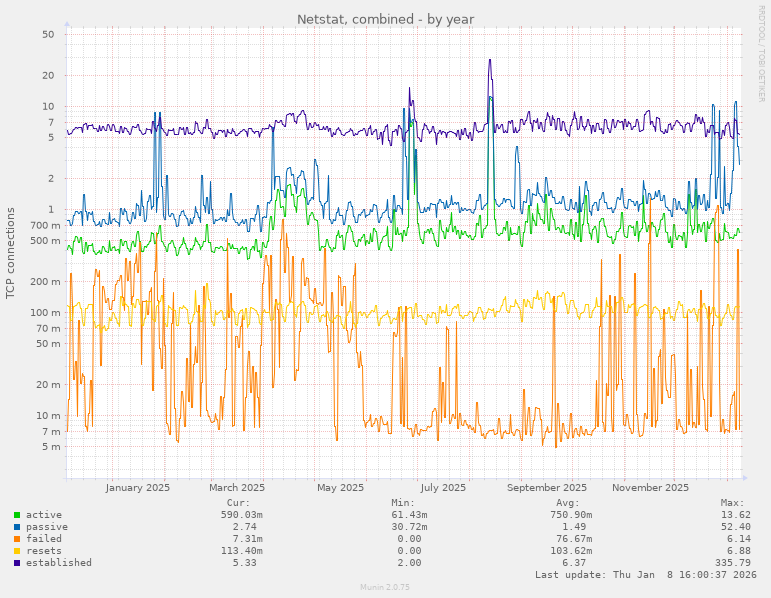Click active minimum value 61.43m

coord(409,515)
